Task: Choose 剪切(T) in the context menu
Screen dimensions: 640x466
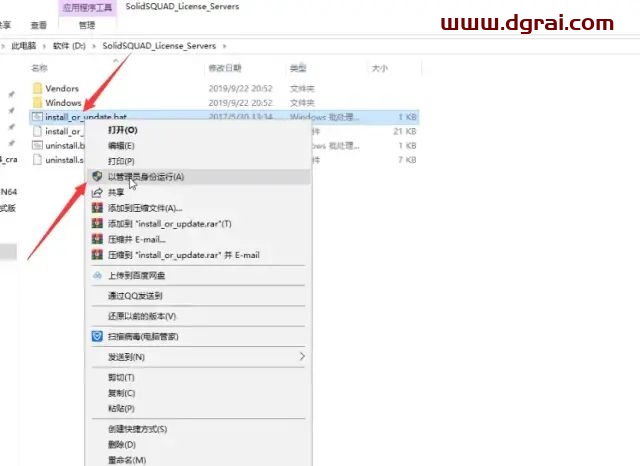Action: coord(198,377)
